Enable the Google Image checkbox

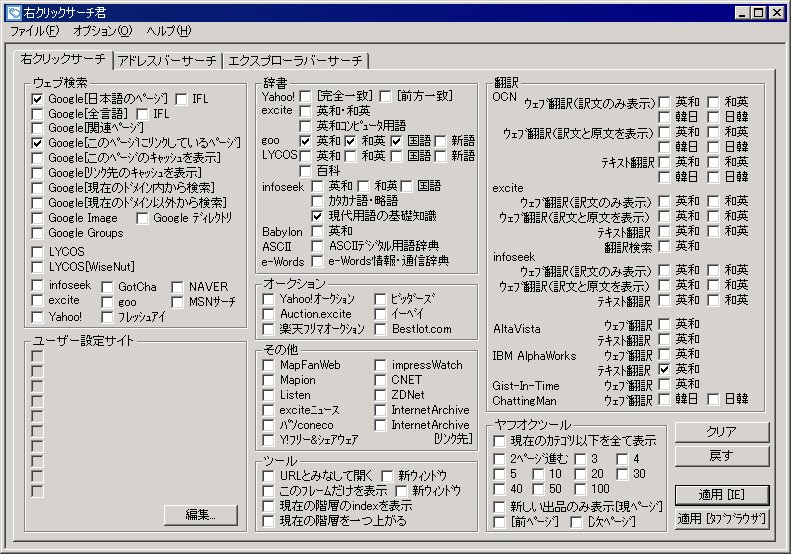pos(37,218)
